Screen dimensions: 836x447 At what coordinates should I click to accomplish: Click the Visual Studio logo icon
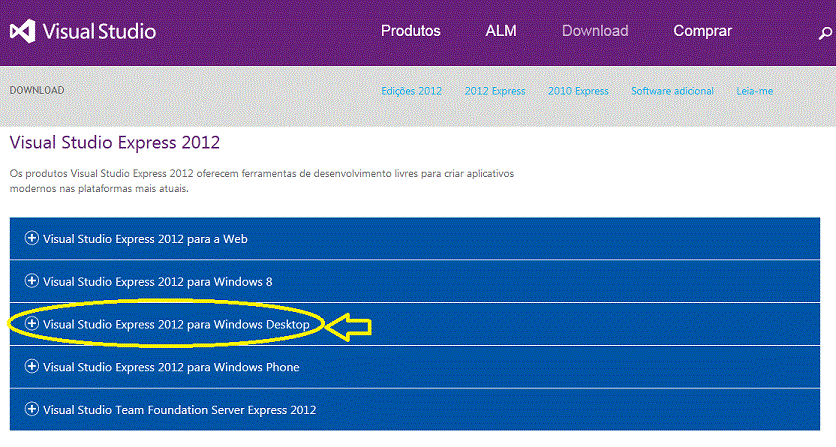click(22, 31)
